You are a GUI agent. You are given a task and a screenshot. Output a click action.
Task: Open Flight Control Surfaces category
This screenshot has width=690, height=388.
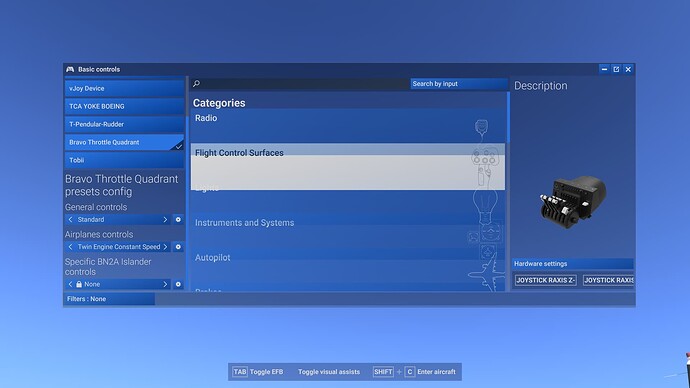pyautogui.click(x=348, y=166)
